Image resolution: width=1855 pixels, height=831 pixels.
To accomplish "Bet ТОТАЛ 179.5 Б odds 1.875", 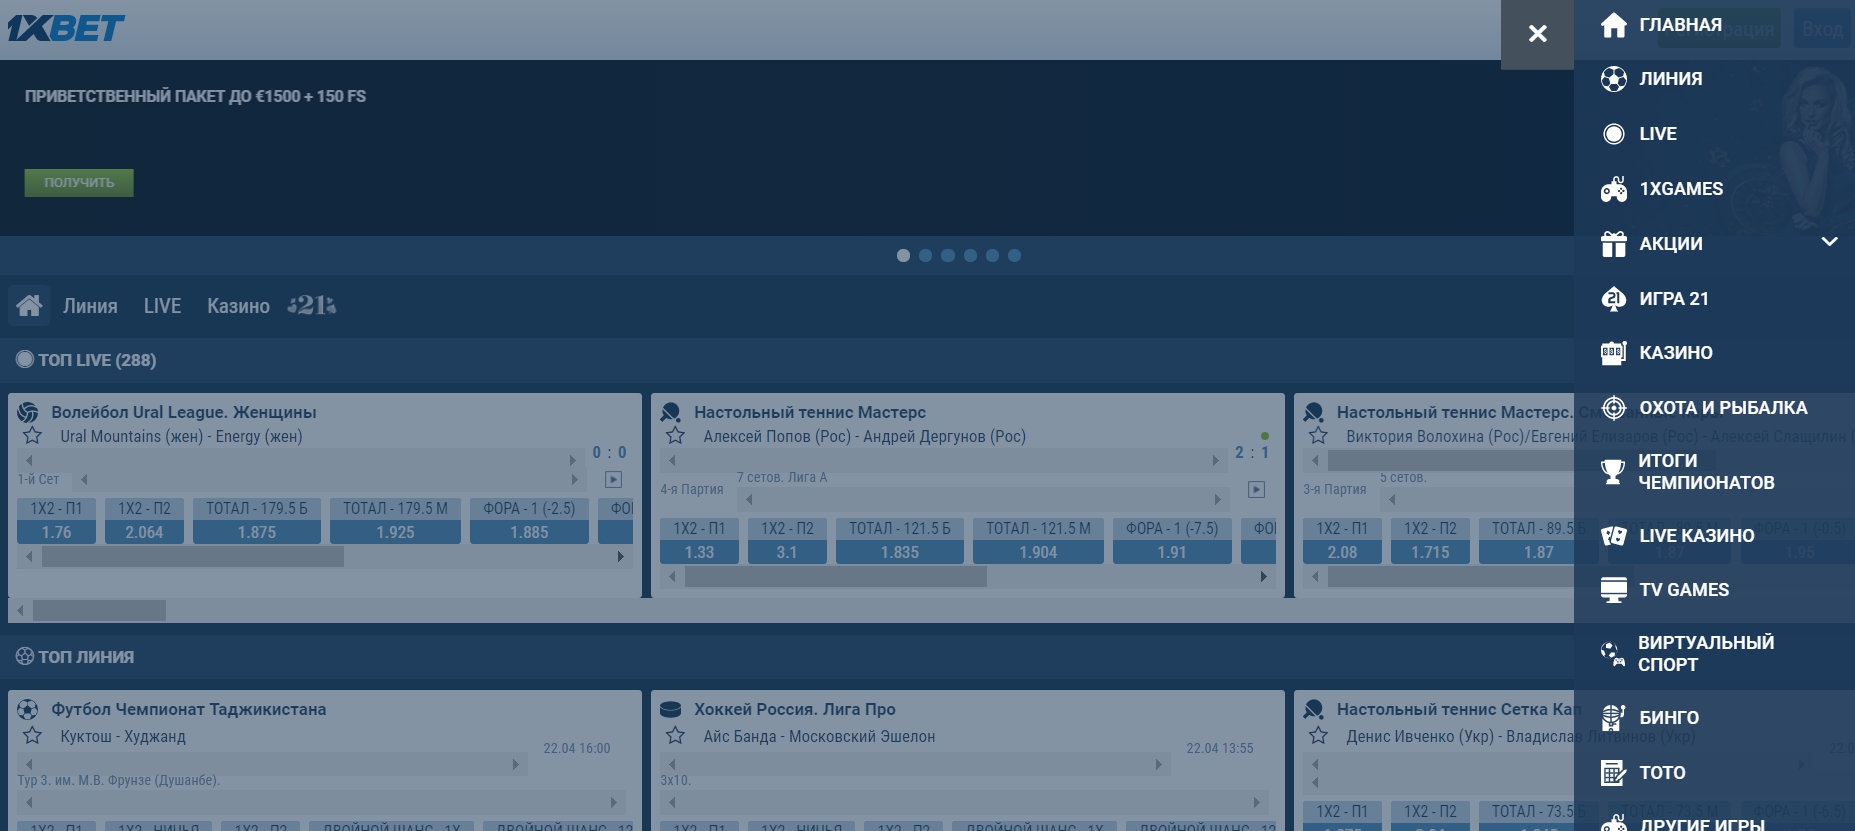I will click(x=257, y=521).
